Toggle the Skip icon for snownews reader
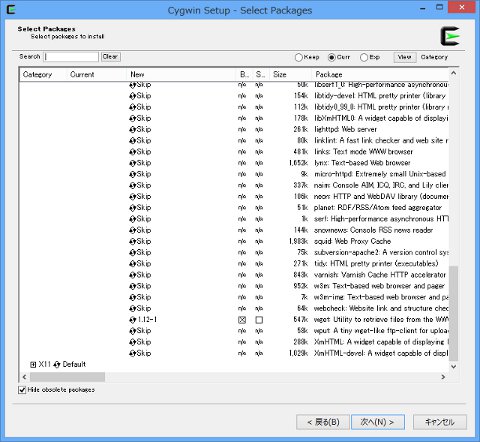The width and height of the screenshot is (480, 442). pyautogui.click(x=133, y=230)
